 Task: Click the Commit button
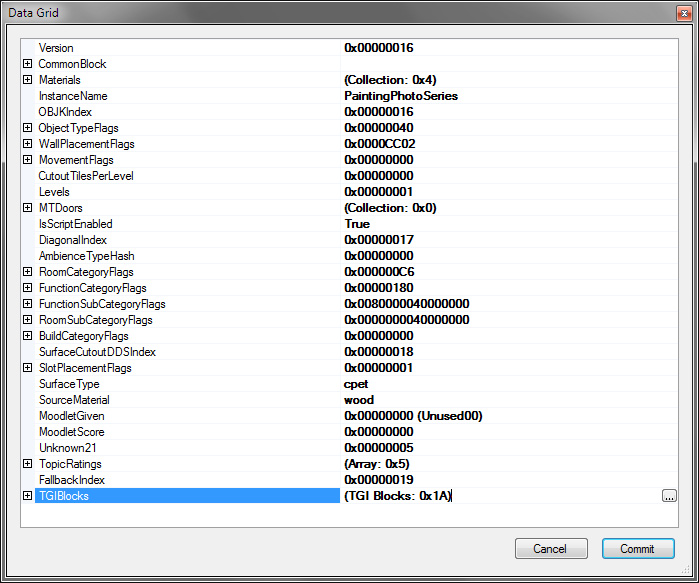click(637, 549)
